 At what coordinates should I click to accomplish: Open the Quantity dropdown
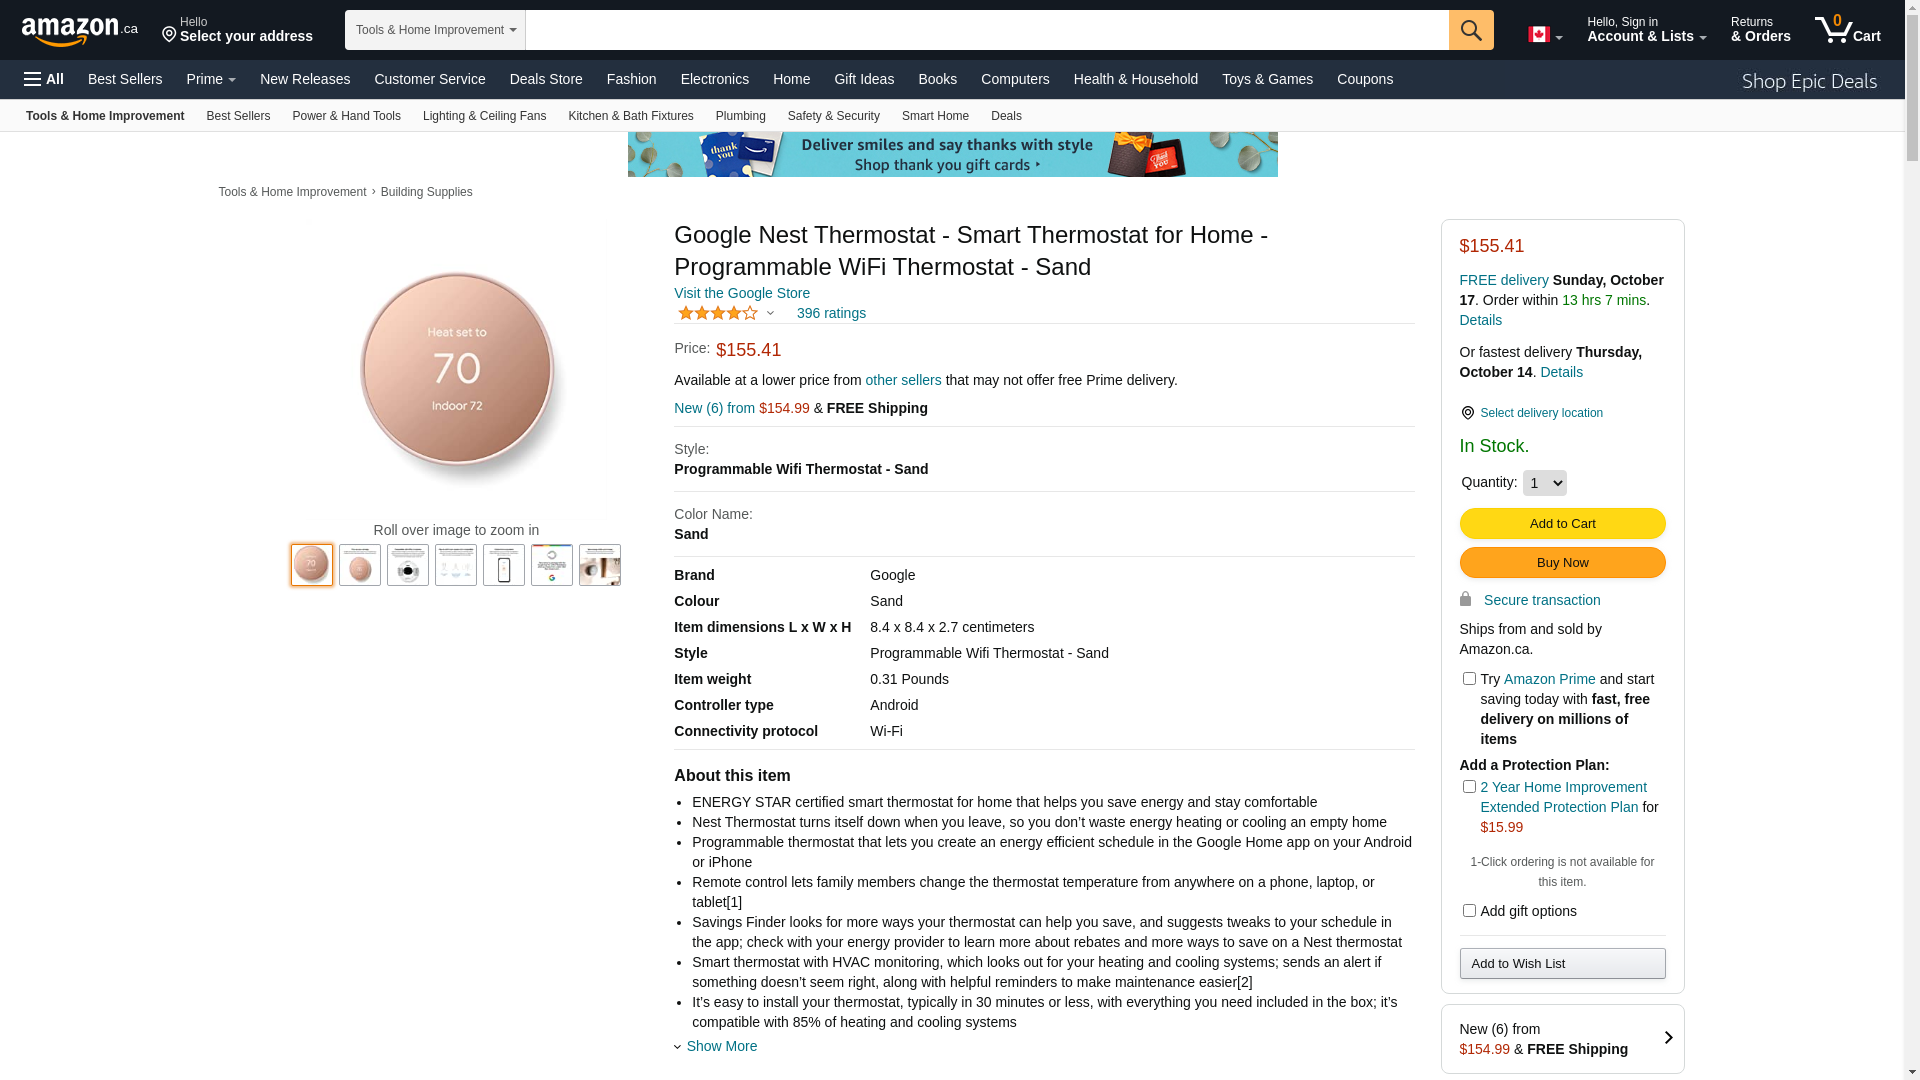(x=1544, y=483)
